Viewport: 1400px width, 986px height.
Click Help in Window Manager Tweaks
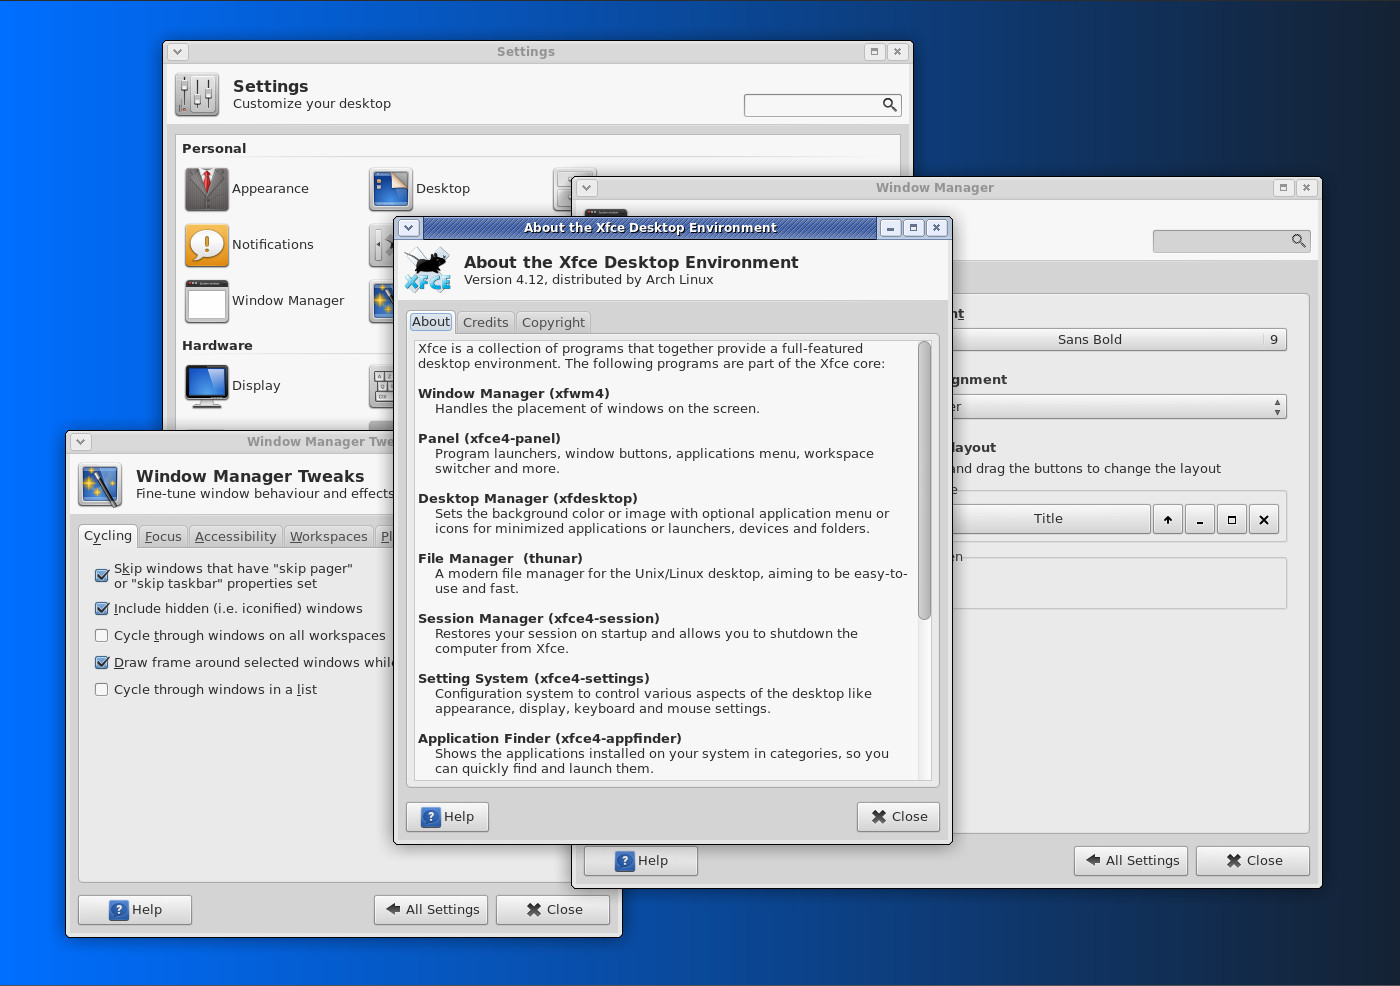[x=135, y=910]
